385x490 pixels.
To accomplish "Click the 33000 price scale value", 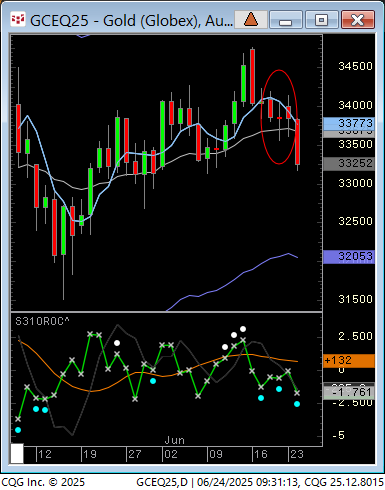I will (x=355, y=183).
